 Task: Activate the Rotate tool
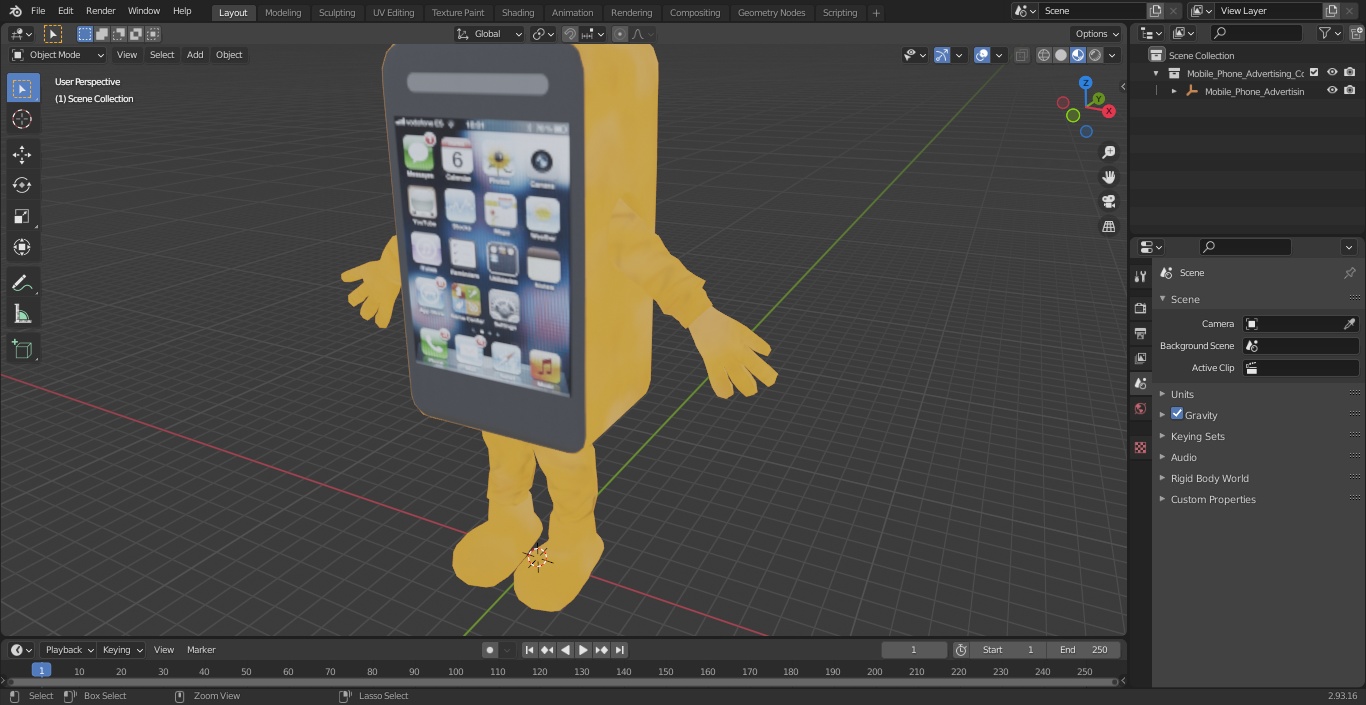pyautogui.click(x=22, y=185)
